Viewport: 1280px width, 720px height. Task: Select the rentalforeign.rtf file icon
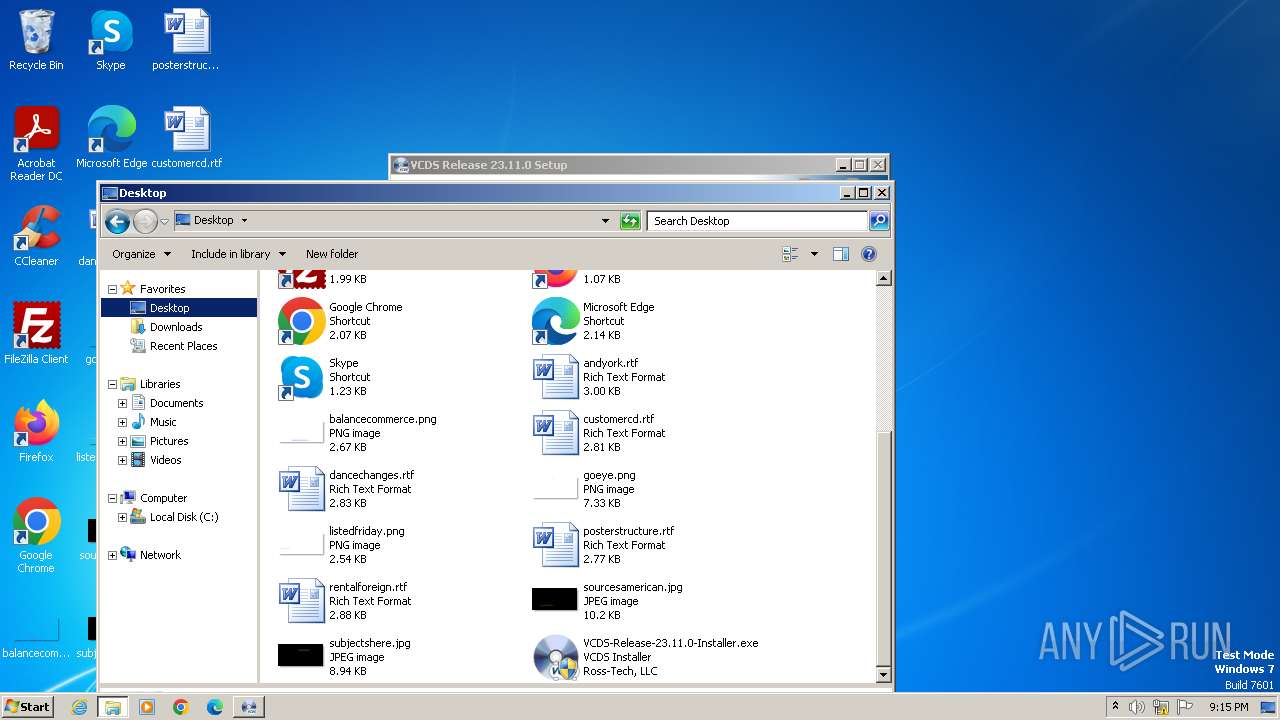point(301,601)
